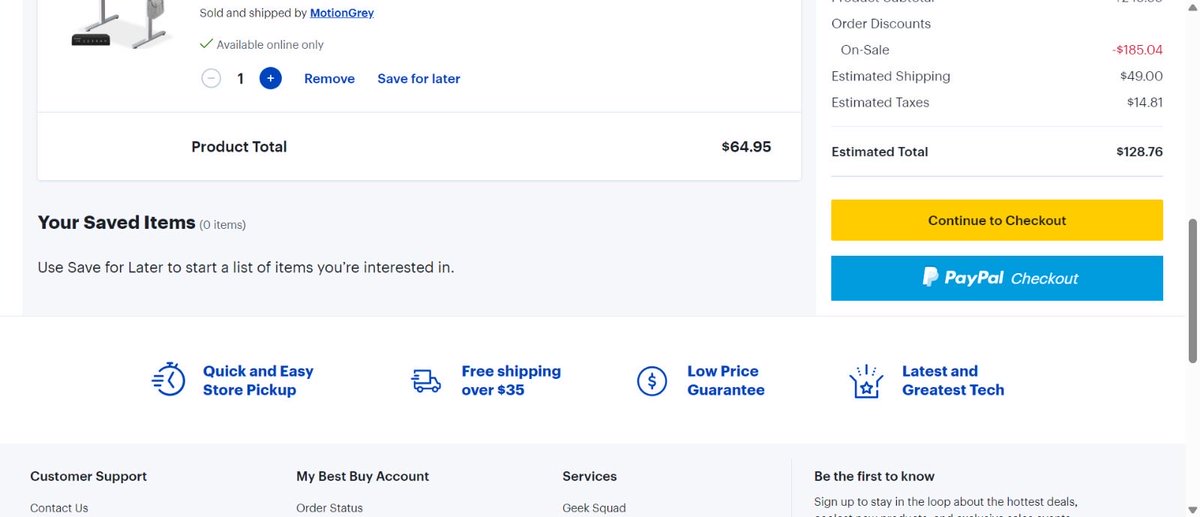Screen dimensions: 1200x517
Task: Choose Save for later on the item
Action: pos(419,78)
